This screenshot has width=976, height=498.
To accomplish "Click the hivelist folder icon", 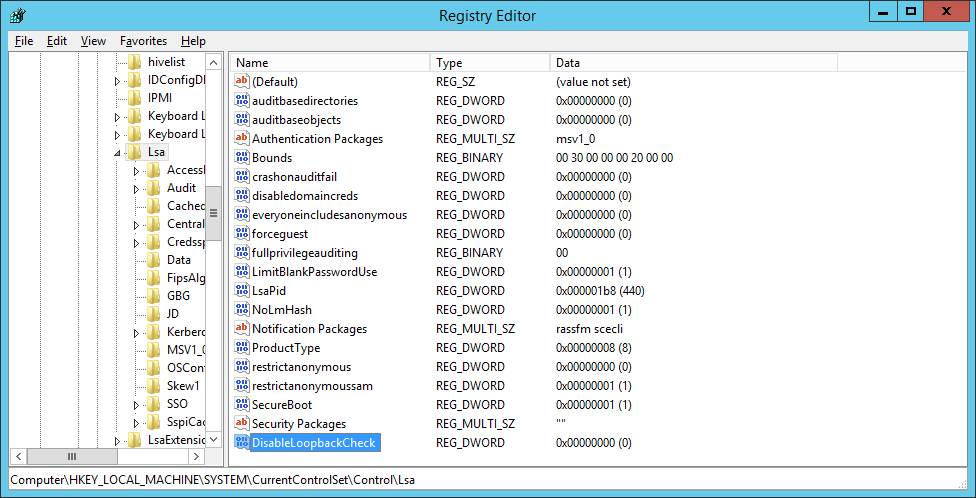I will click(x=135, y=62).
